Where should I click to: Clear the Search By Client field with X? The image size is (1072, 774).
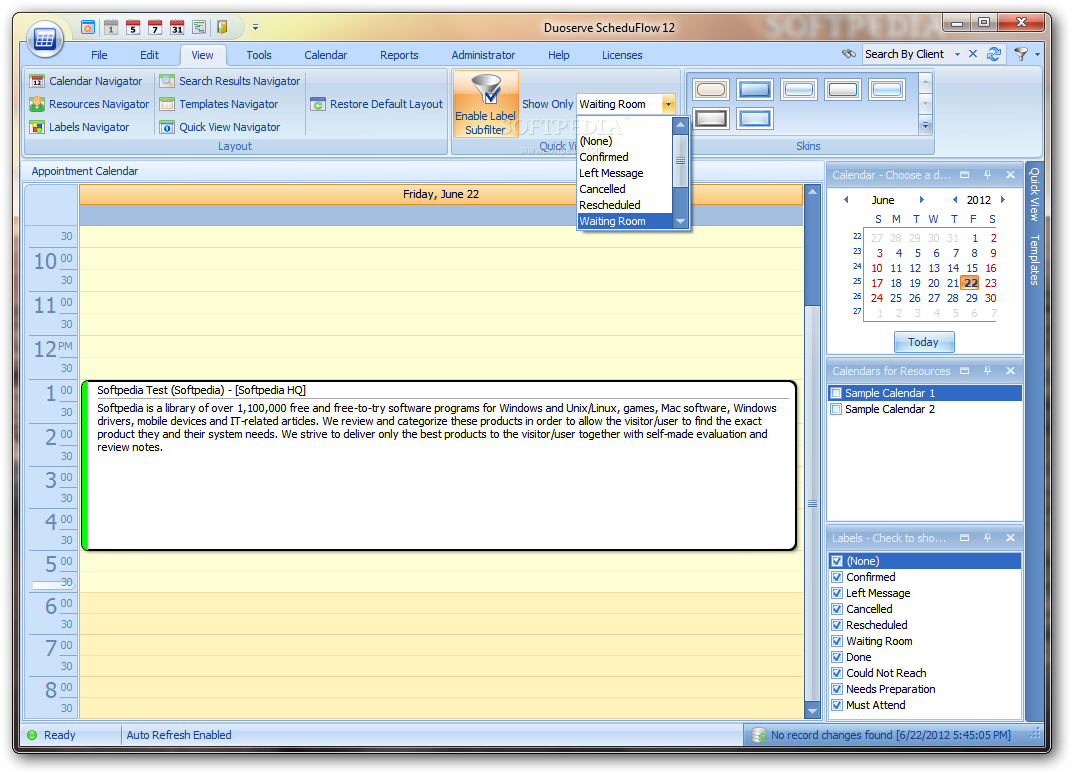point(973,54)
